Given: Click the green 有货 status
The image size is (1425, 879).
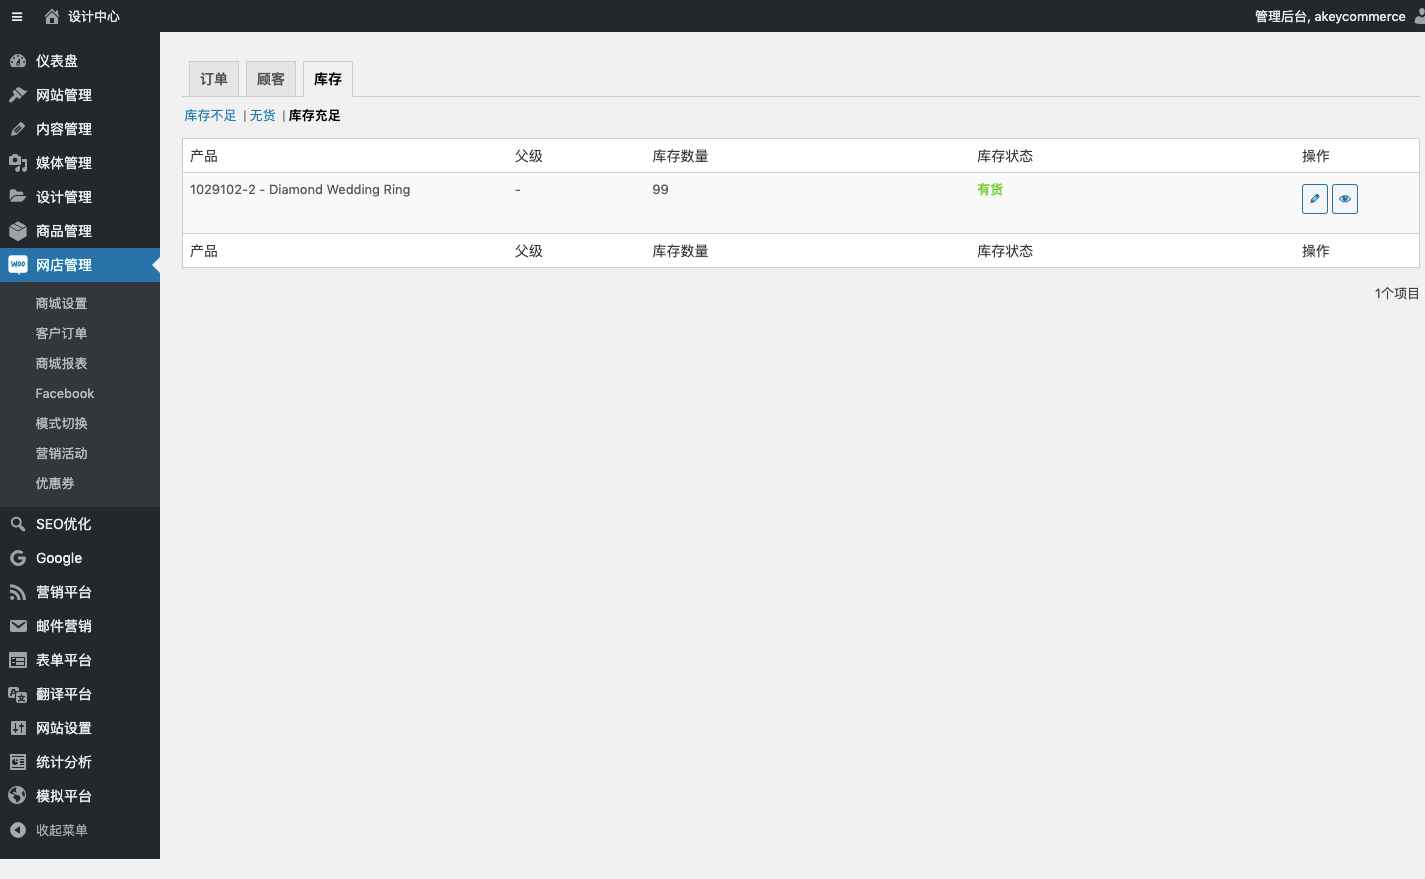Looking at the screenshot, I should (990, 190).
